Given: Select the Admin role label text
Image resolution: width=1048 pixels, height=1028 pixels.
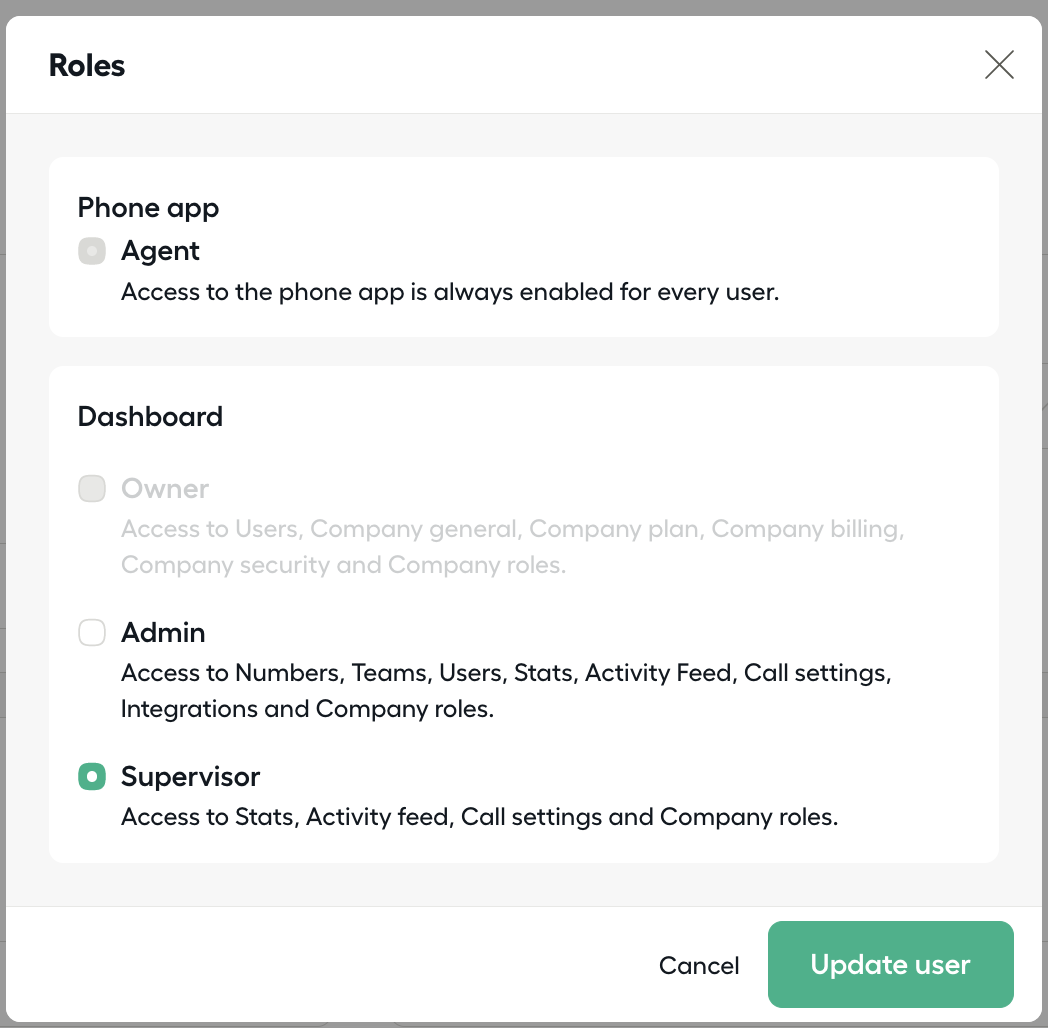Looking at the screenshot, I should 163,632.
